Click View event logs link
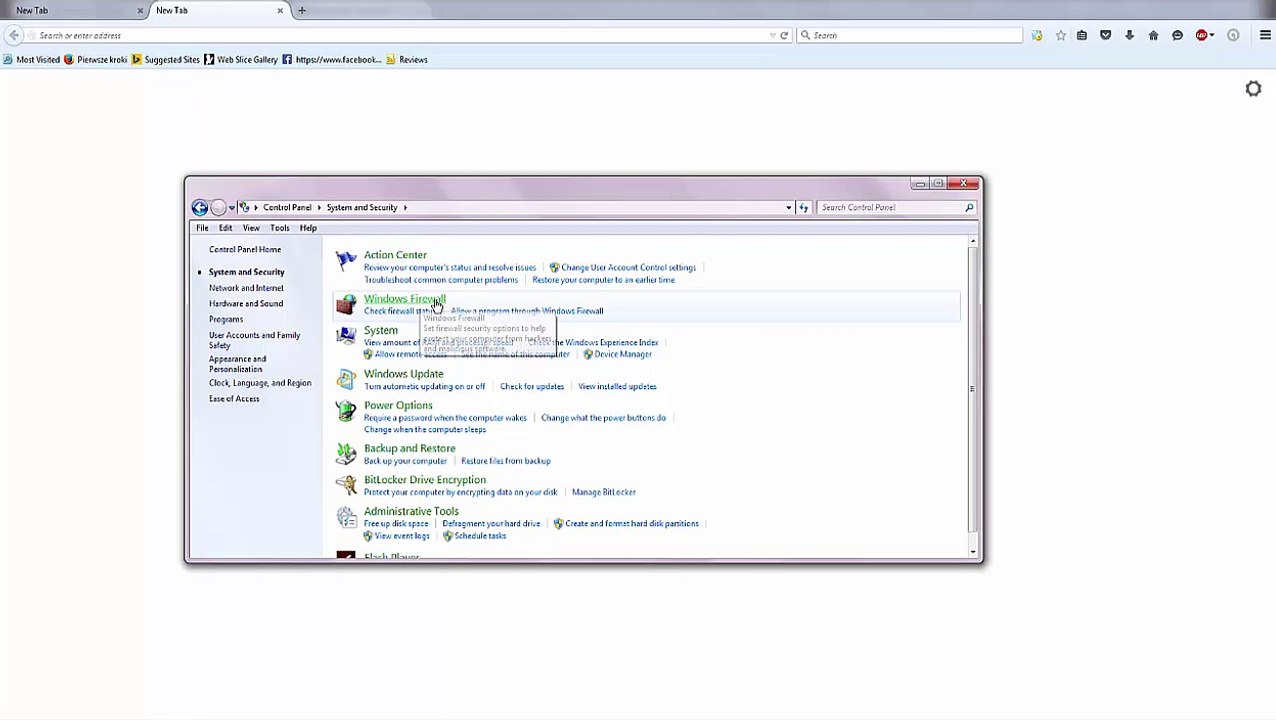 point(402,536)
